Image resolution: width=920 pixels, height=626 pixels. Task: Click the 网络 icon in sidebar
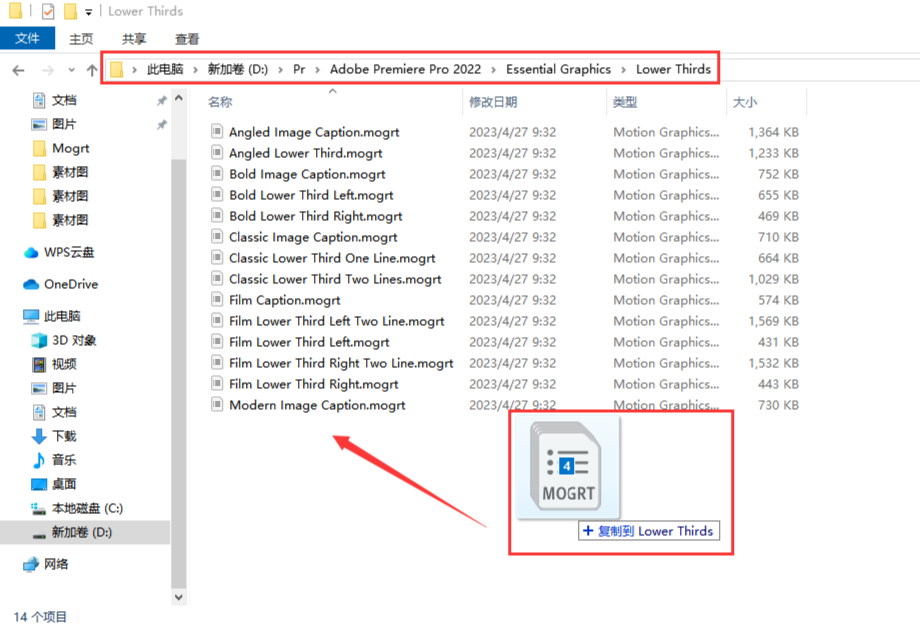(x=31, y=564)
